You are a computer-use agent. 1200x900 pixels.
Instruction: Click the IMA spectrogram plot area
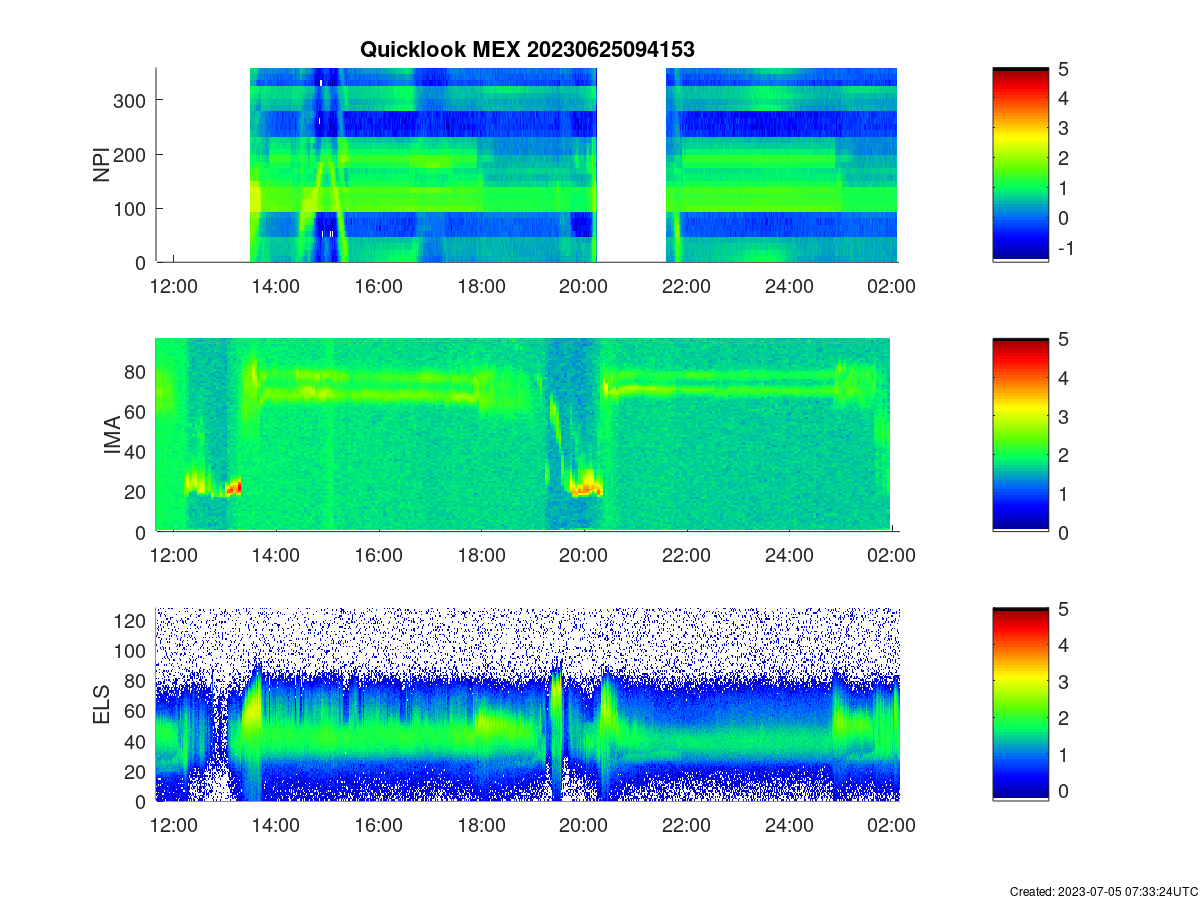[526, 435]
